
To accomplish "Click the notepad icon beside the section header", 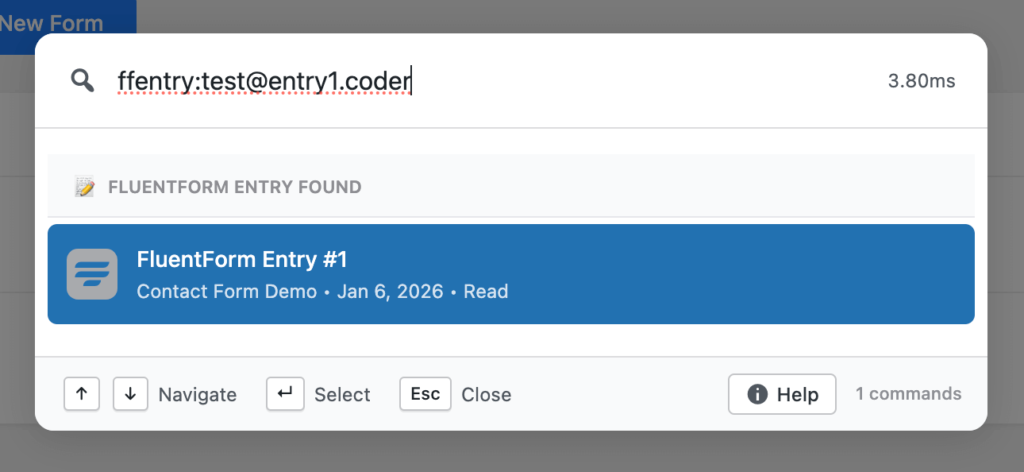I will (85, 187).
